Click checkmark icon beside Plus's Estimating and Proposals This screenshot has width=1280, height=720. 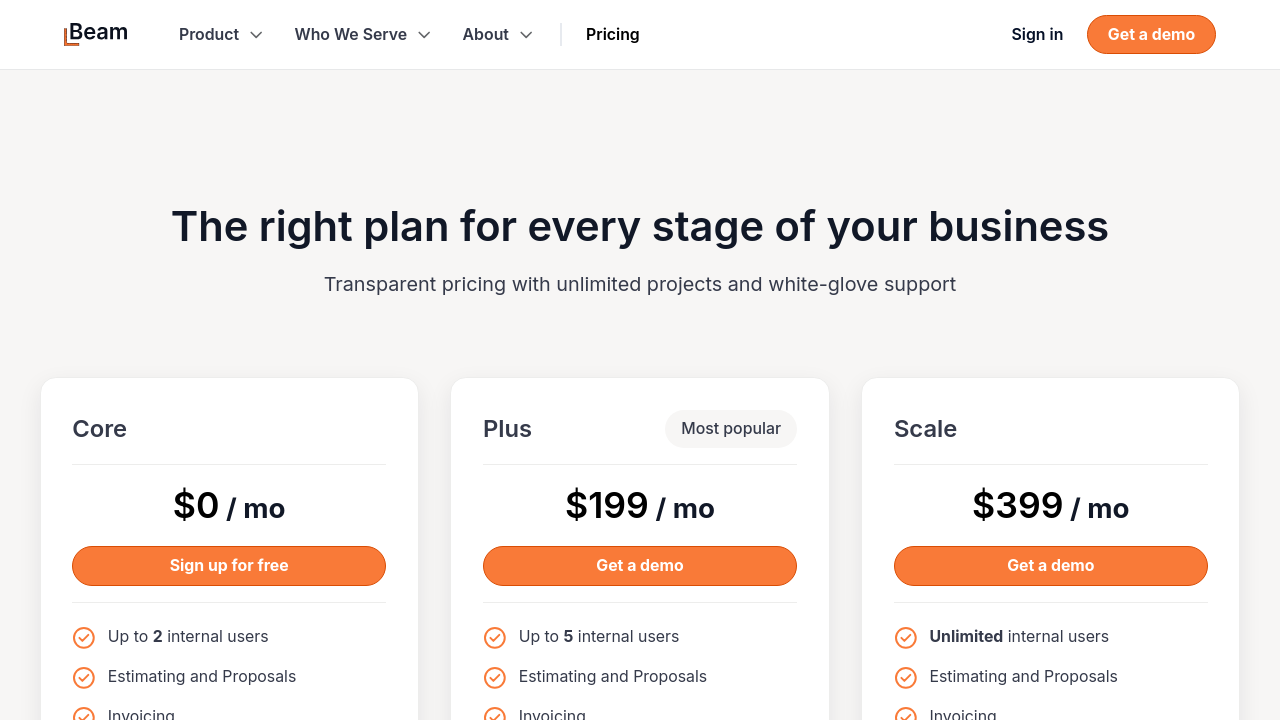(x=495, y=677)
